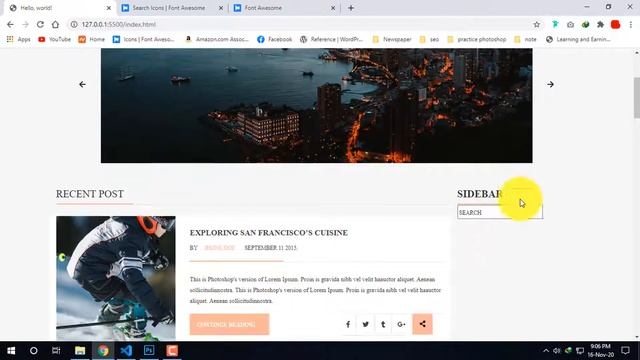Focus the sidebar Search field
This screenshot has height=360, width=640.
[x=500, y=212]
